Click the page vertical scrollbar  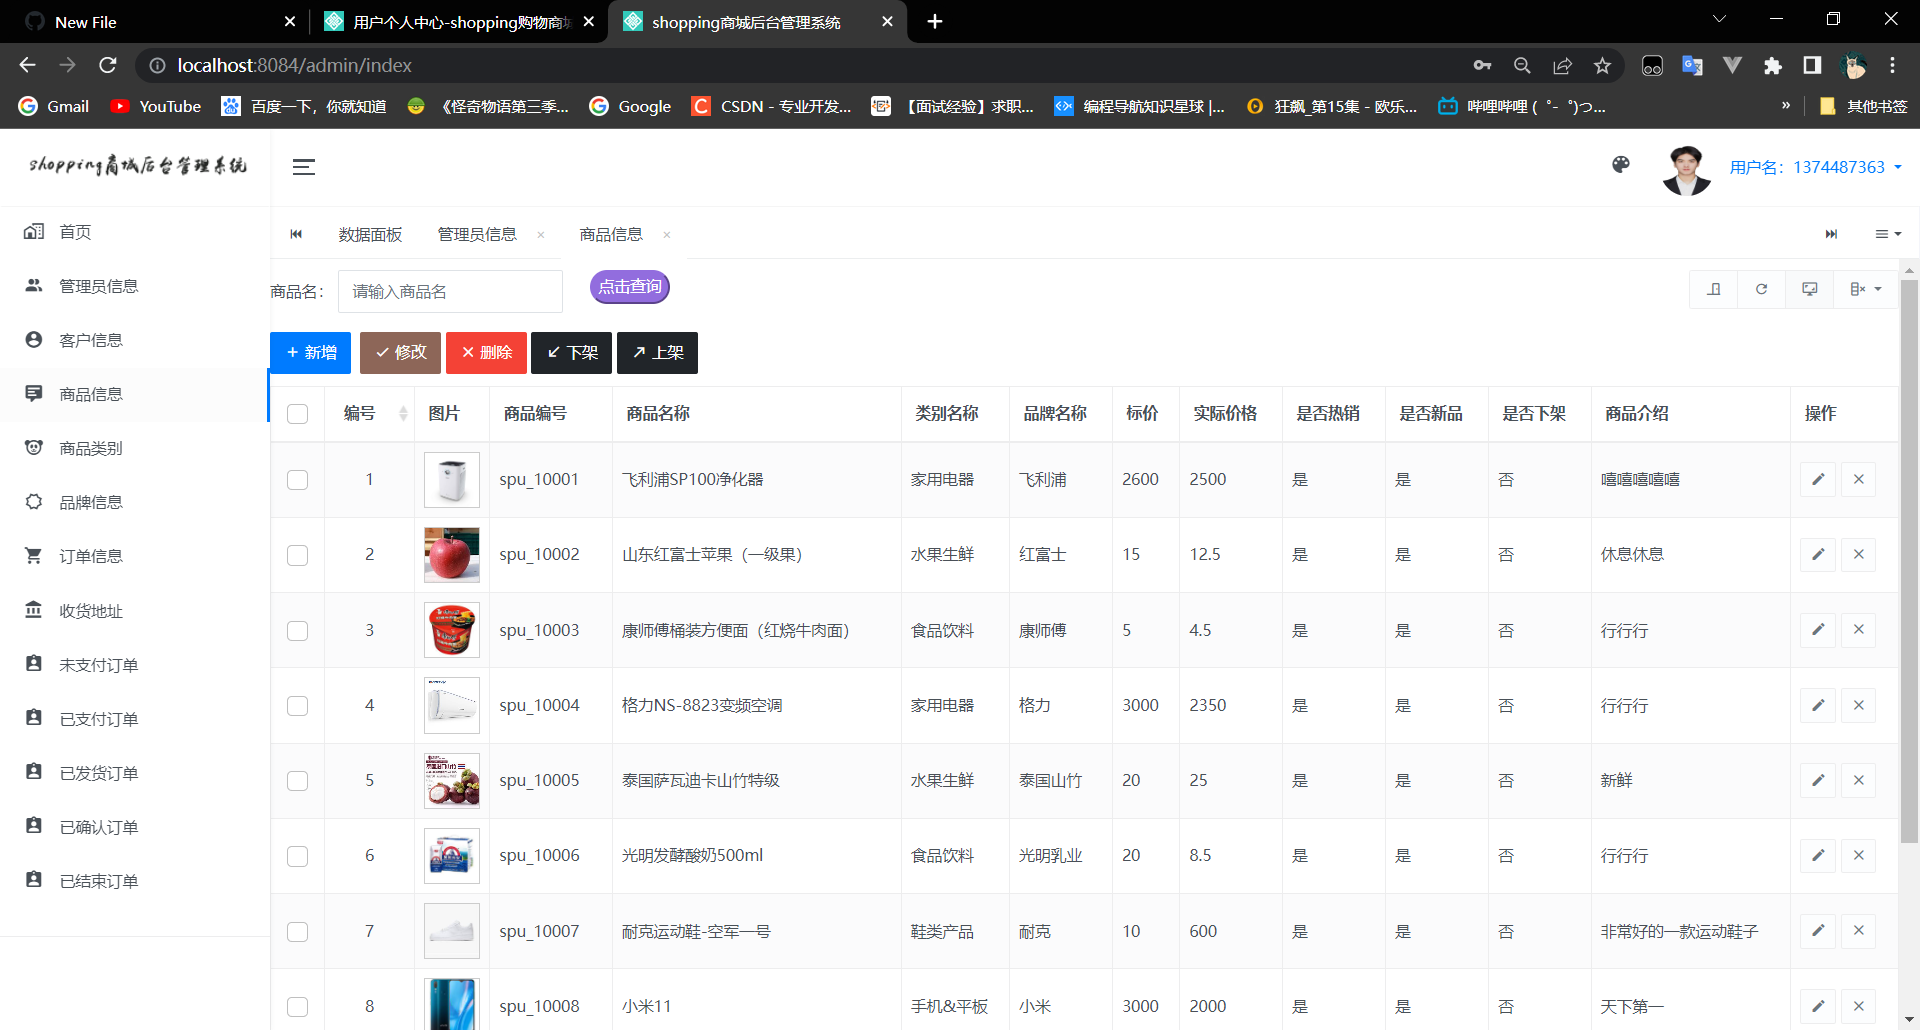pos(1909,560)
